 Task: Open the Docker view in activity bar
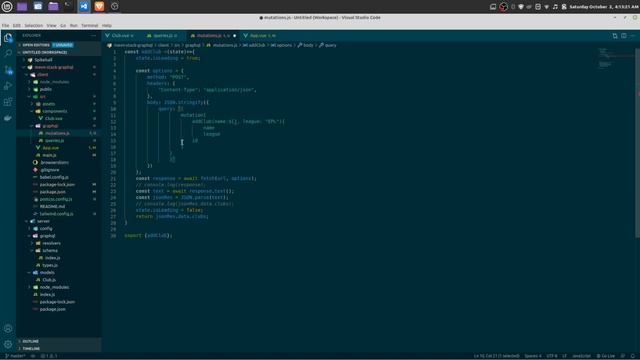click(8, 118)
